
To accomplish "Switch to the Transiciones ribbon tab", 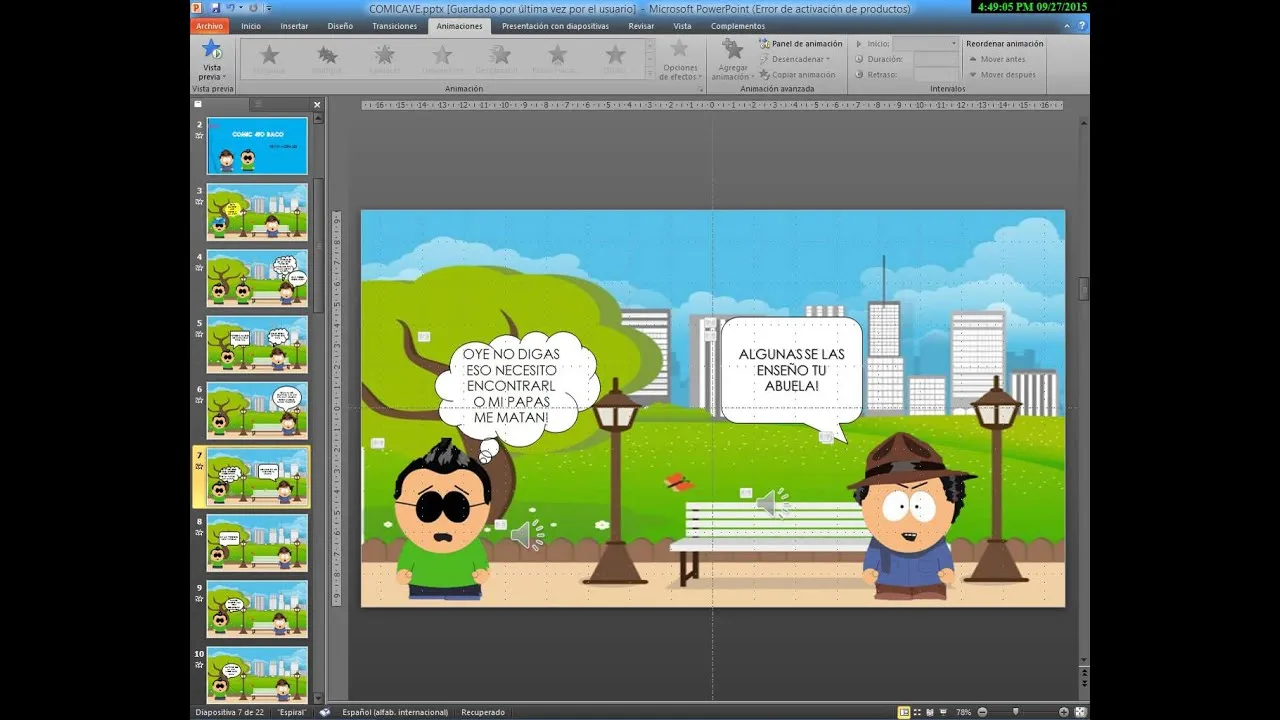I will [394, 26].
